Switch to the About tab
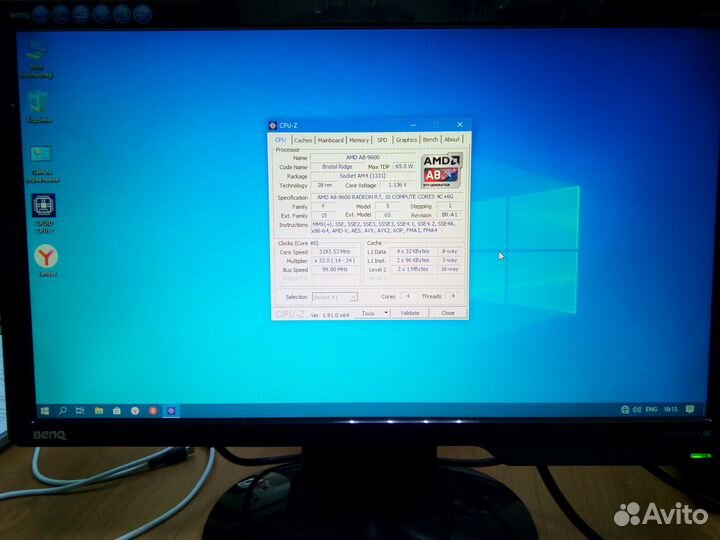 (452, 139)
